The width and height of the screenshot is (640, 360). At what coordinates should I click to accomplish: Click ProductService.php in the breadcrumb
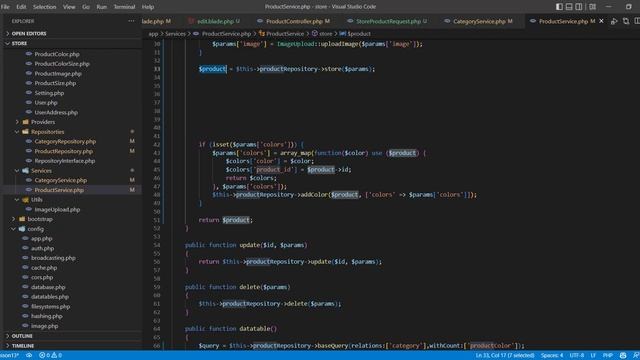(226, 34)
